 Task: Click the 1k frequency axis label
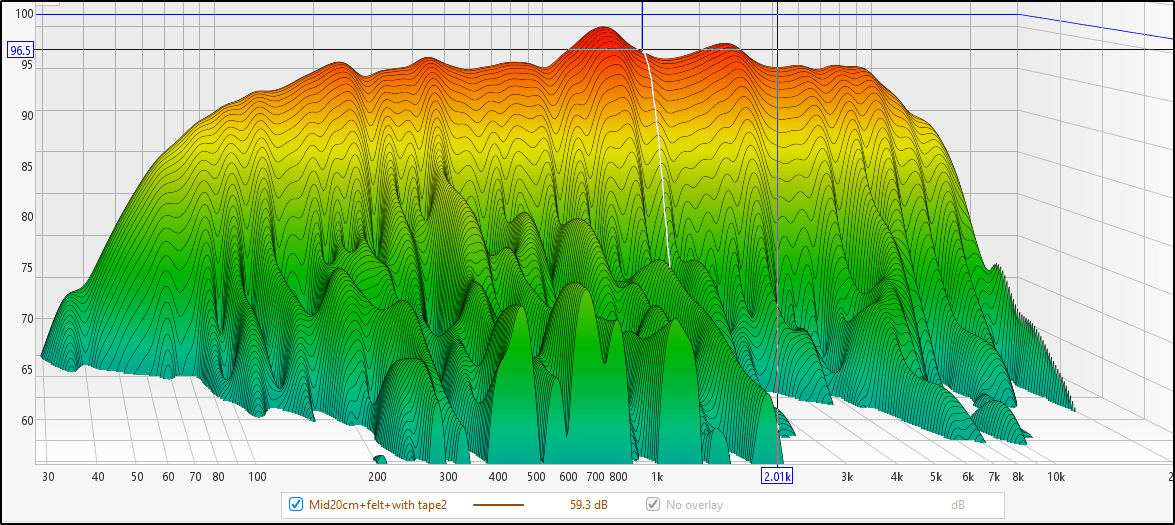tap(656, 476)
